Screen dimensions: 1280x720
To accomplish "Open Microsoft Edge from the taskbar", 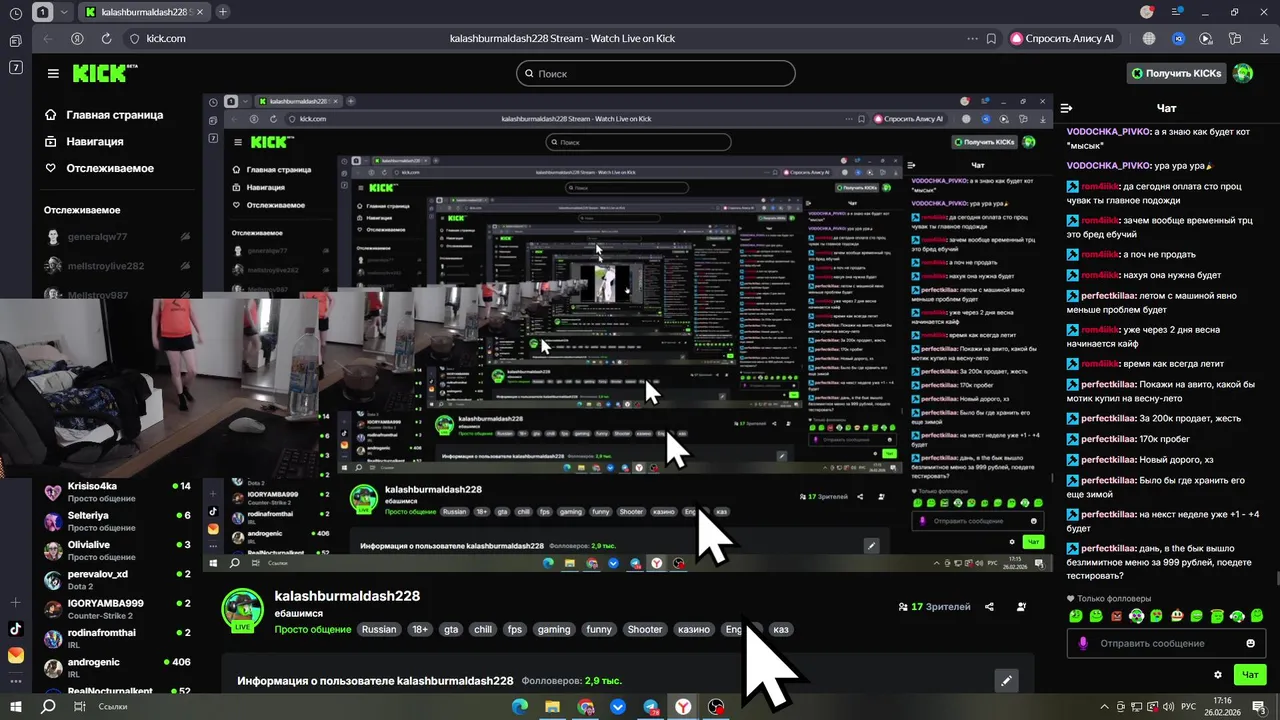I will tap(520, 706).
